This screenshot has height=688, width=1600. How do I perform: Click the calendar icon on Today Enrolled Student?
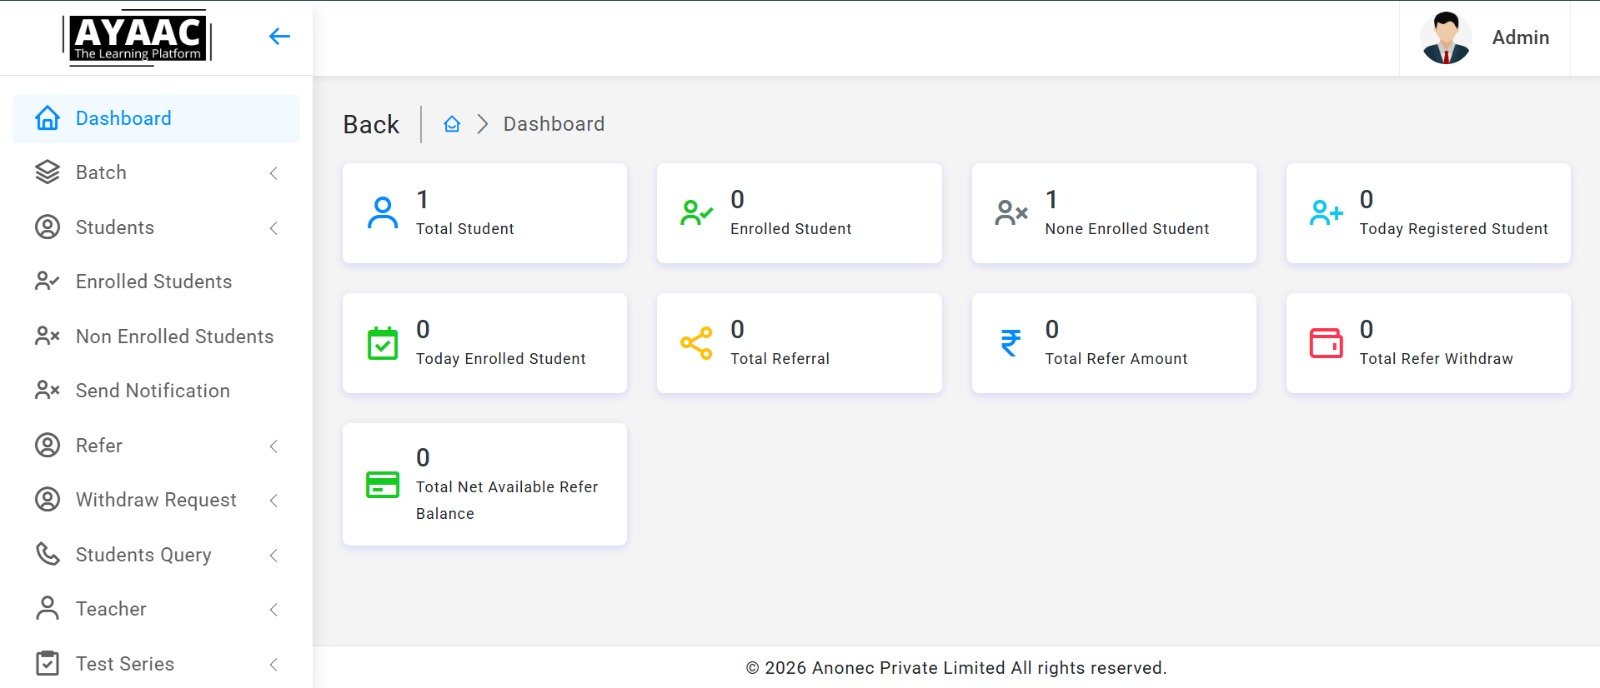[382, 343]
